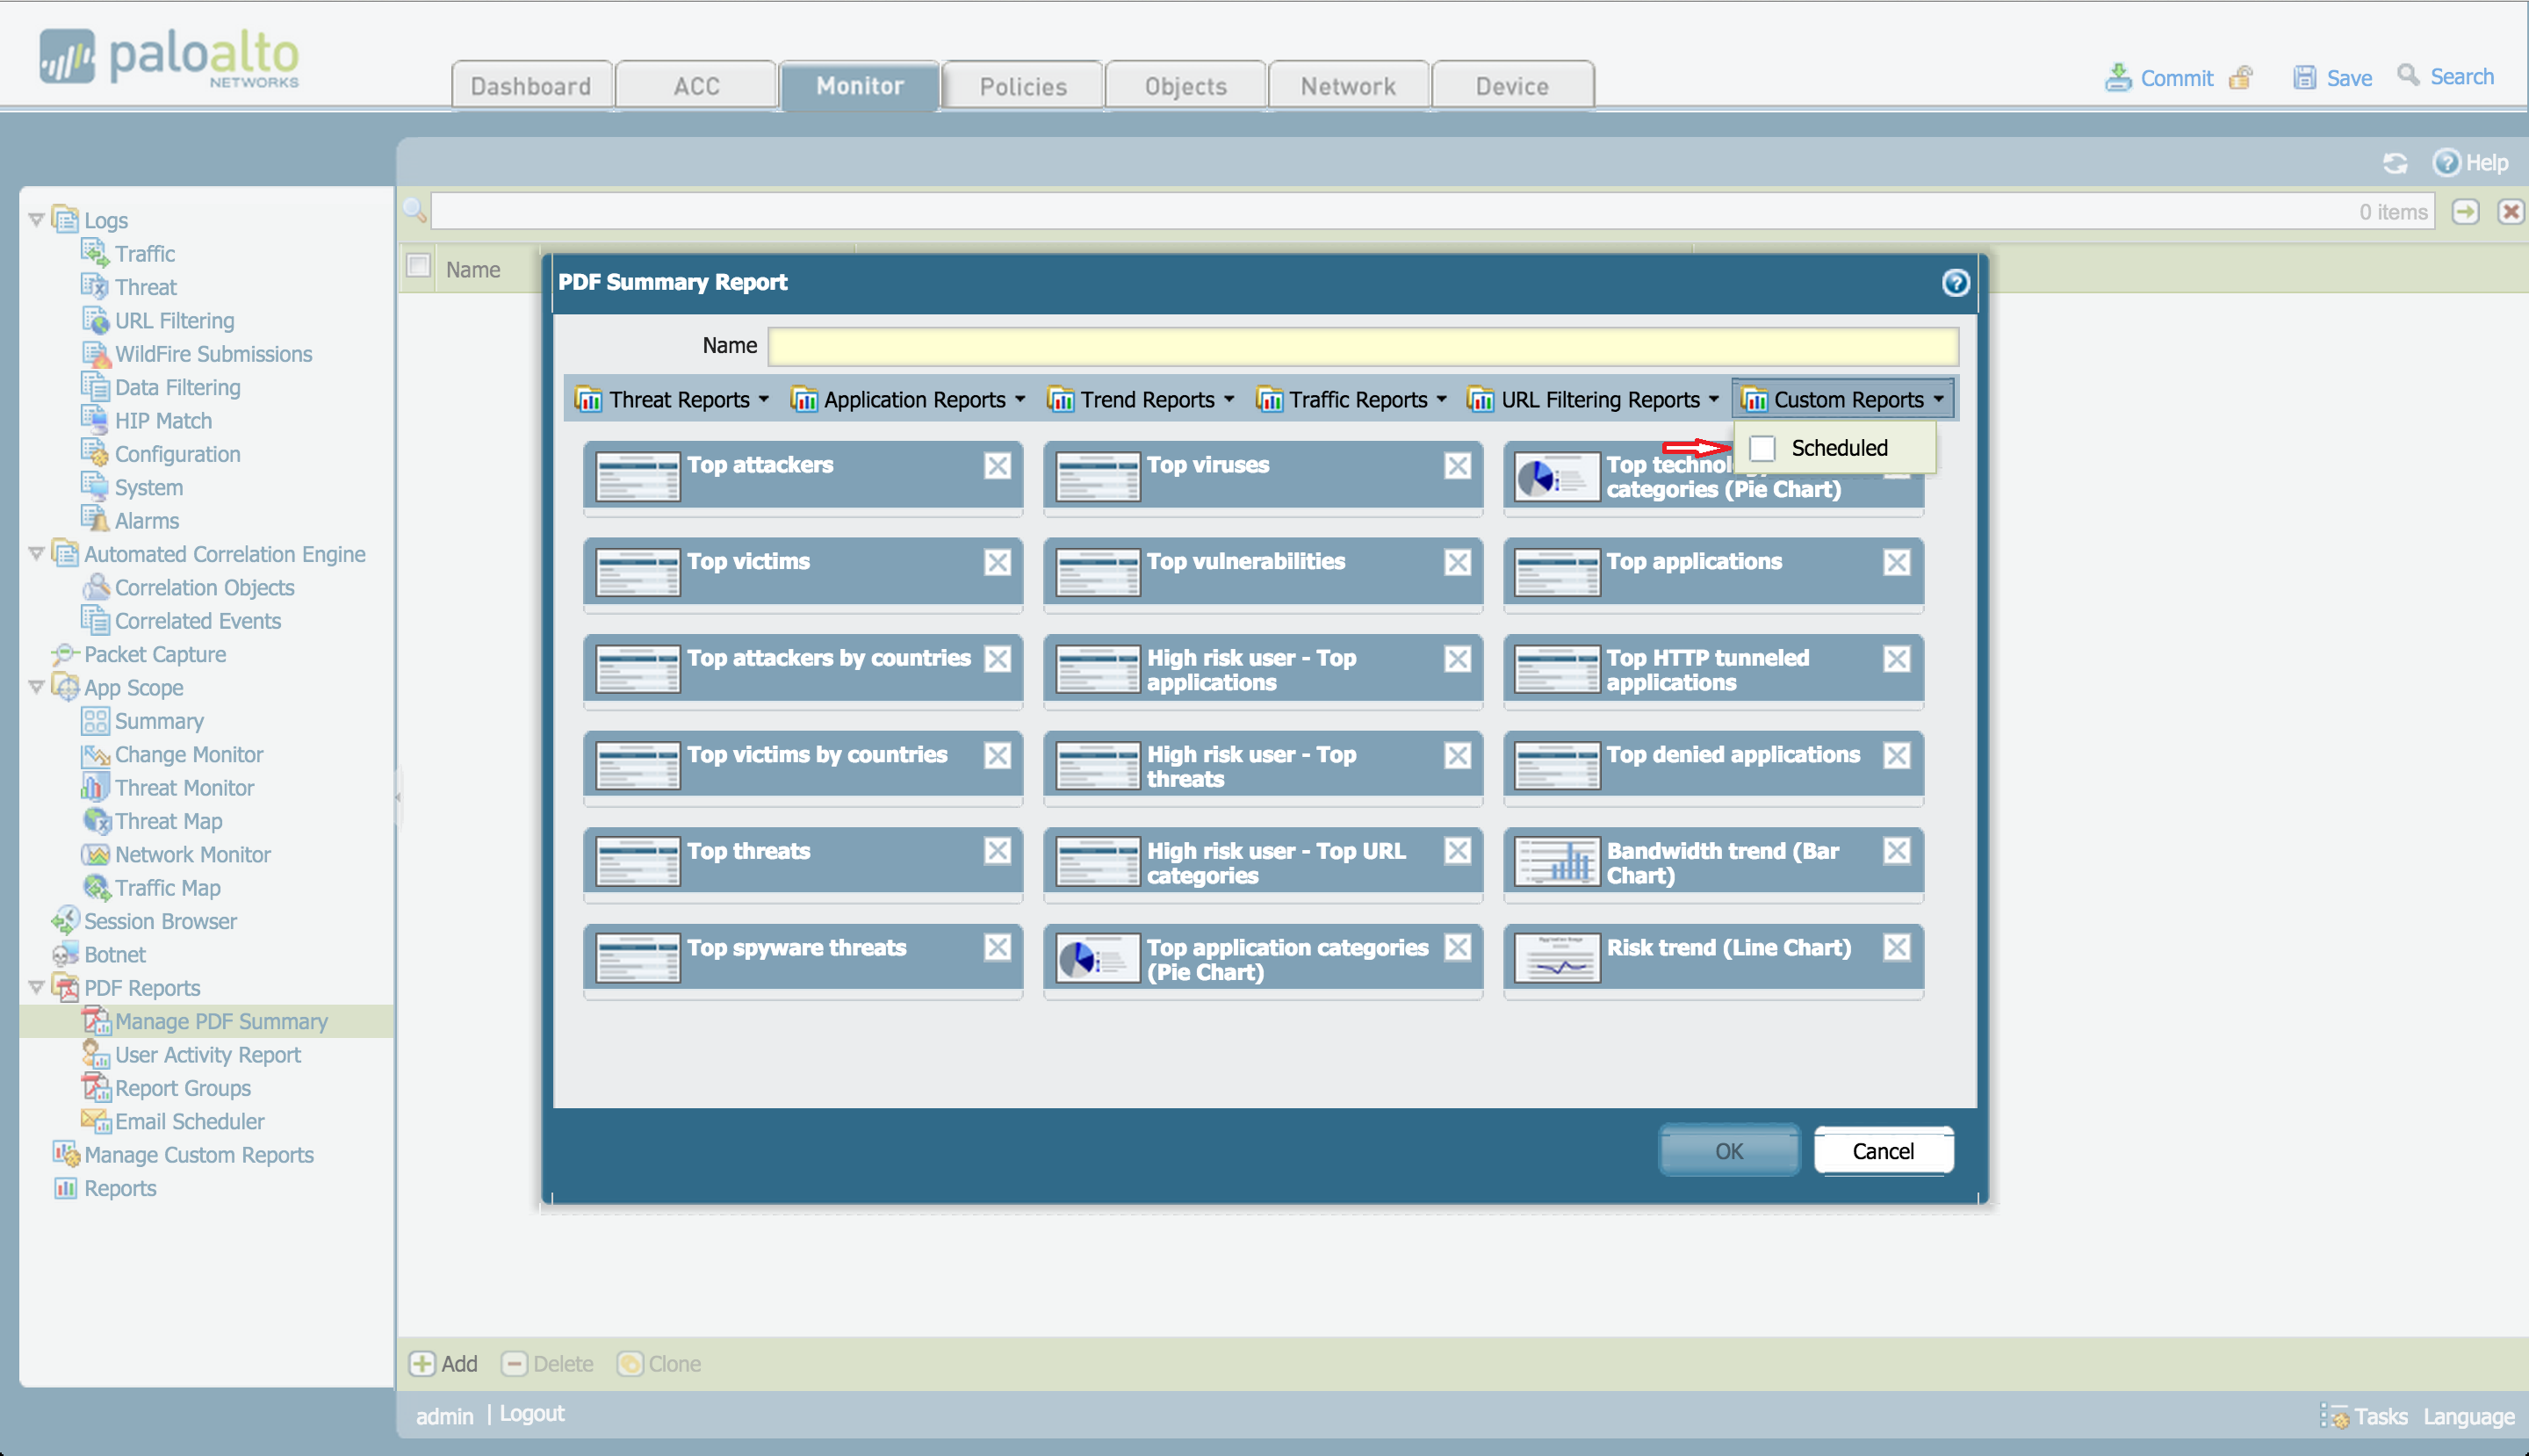
Task: Click the red X clear-filter icon
Action: click(x=2510, y=212)
